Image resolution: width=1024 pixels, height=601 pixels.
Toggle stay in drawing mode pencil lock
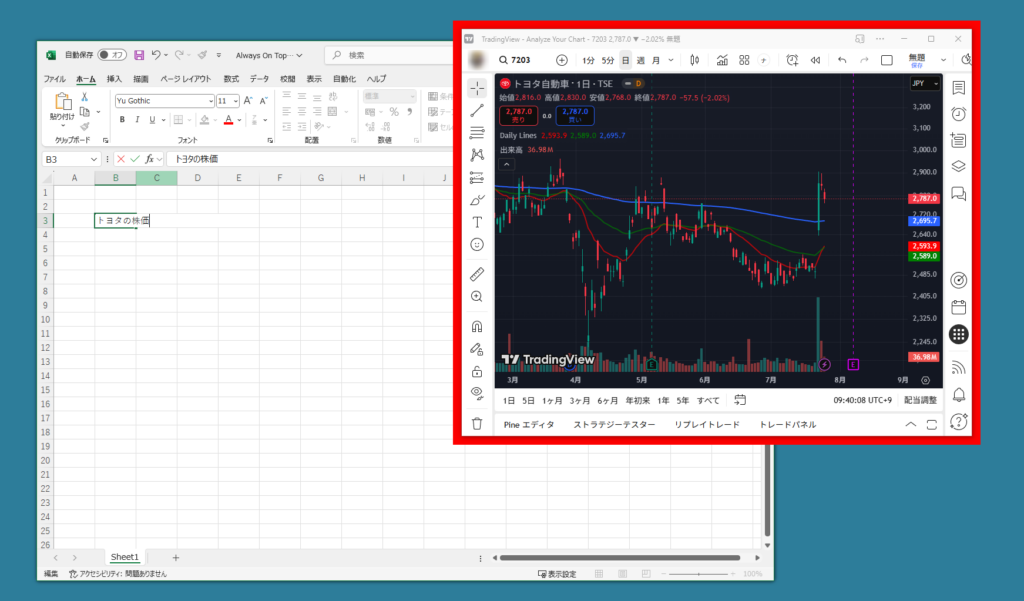[x=477, y=349]
